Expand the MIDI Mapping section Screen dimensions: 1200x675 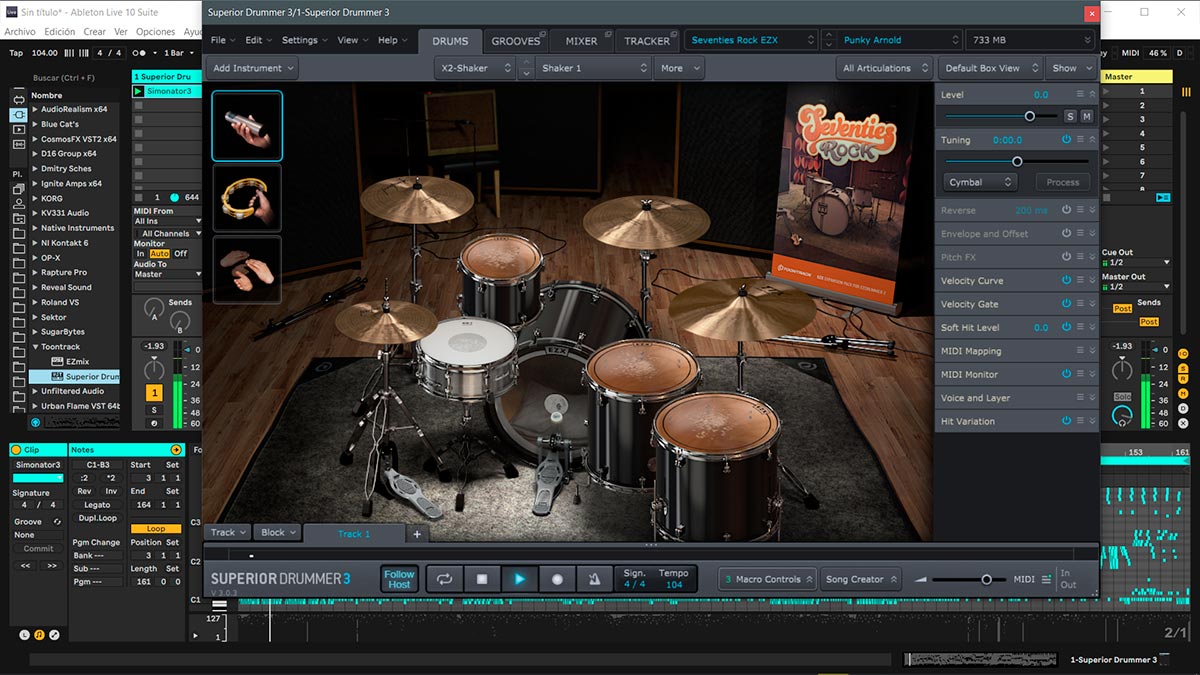(x=1092, y=351)
